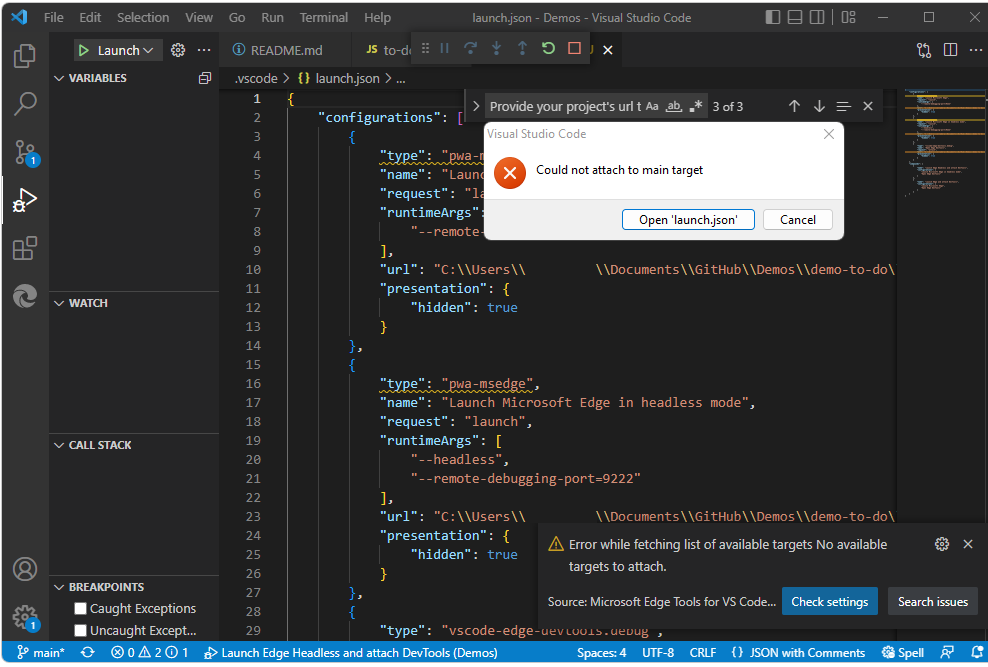Toggle Match Case in find widget

pos(652,106)
